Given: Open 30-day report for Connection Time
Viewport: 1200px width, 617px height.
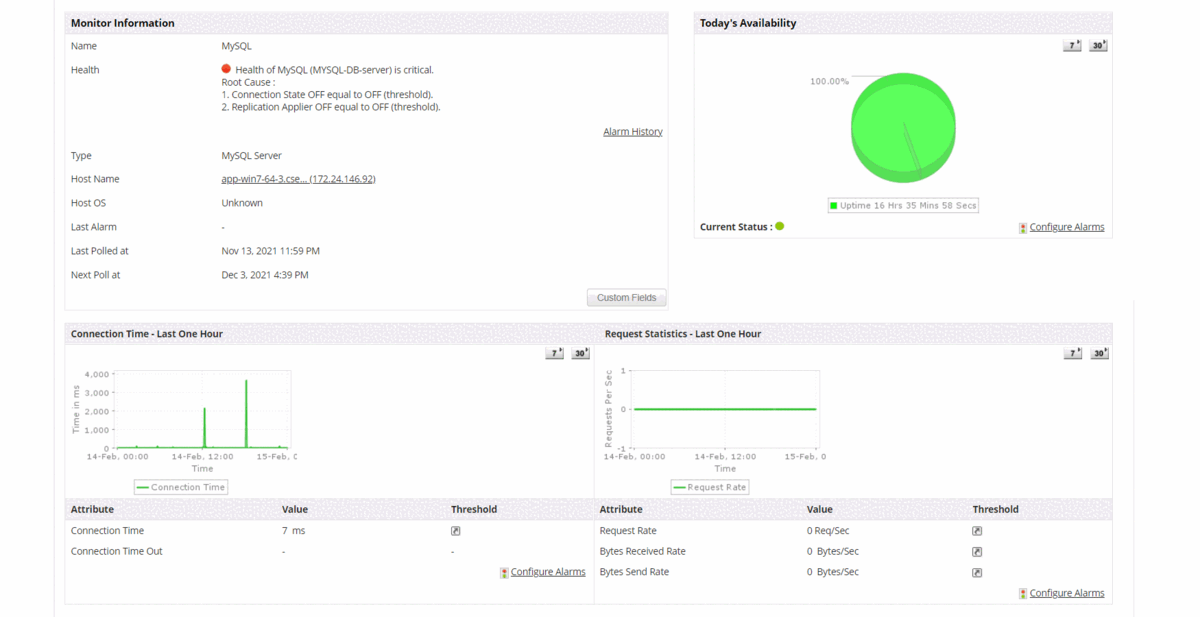Looking at the screenshot, I should tap(581, 353).
